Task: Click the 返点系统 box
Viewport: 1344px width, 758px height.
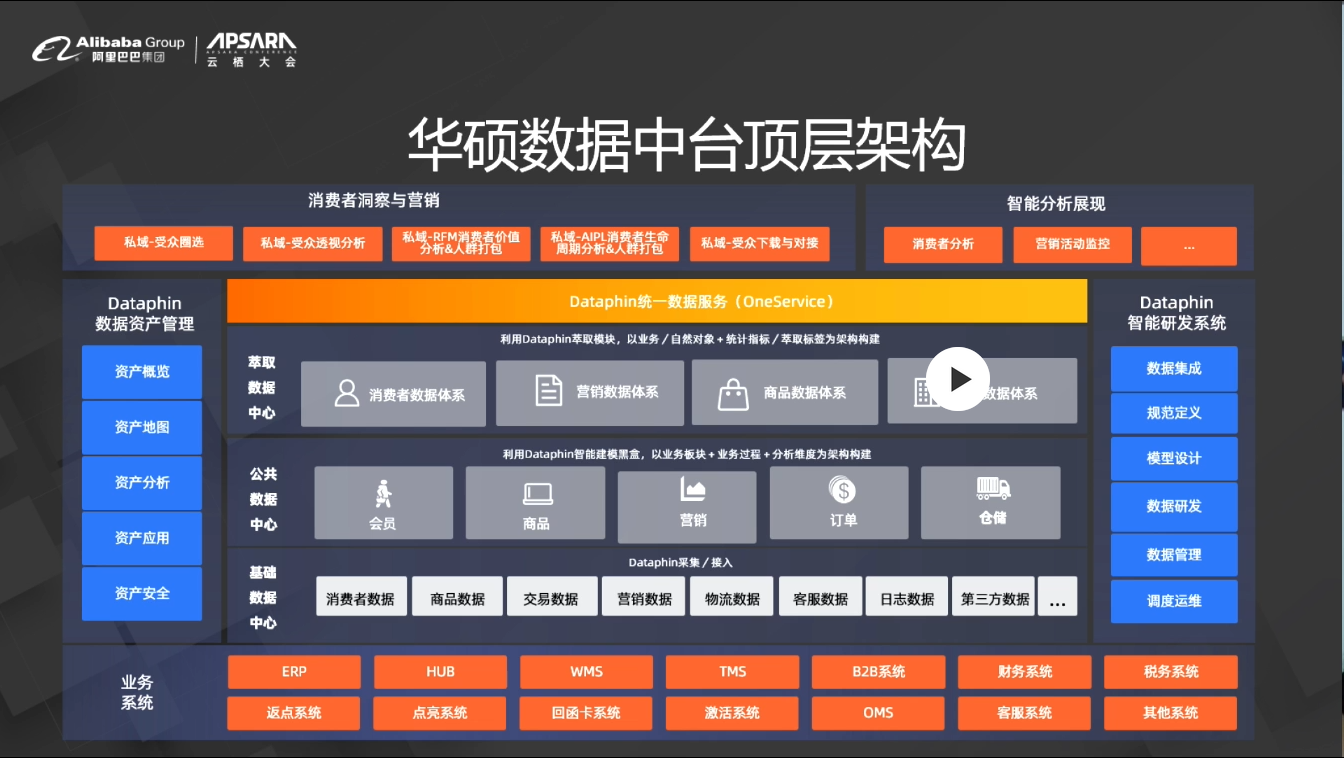Action: tap(294, 713)
